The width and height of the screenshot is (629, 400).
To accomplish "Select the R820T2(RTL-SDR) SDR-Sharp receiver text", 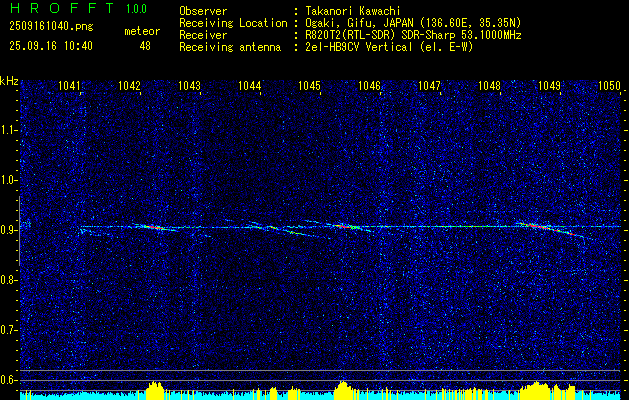I will click(413, 35).
